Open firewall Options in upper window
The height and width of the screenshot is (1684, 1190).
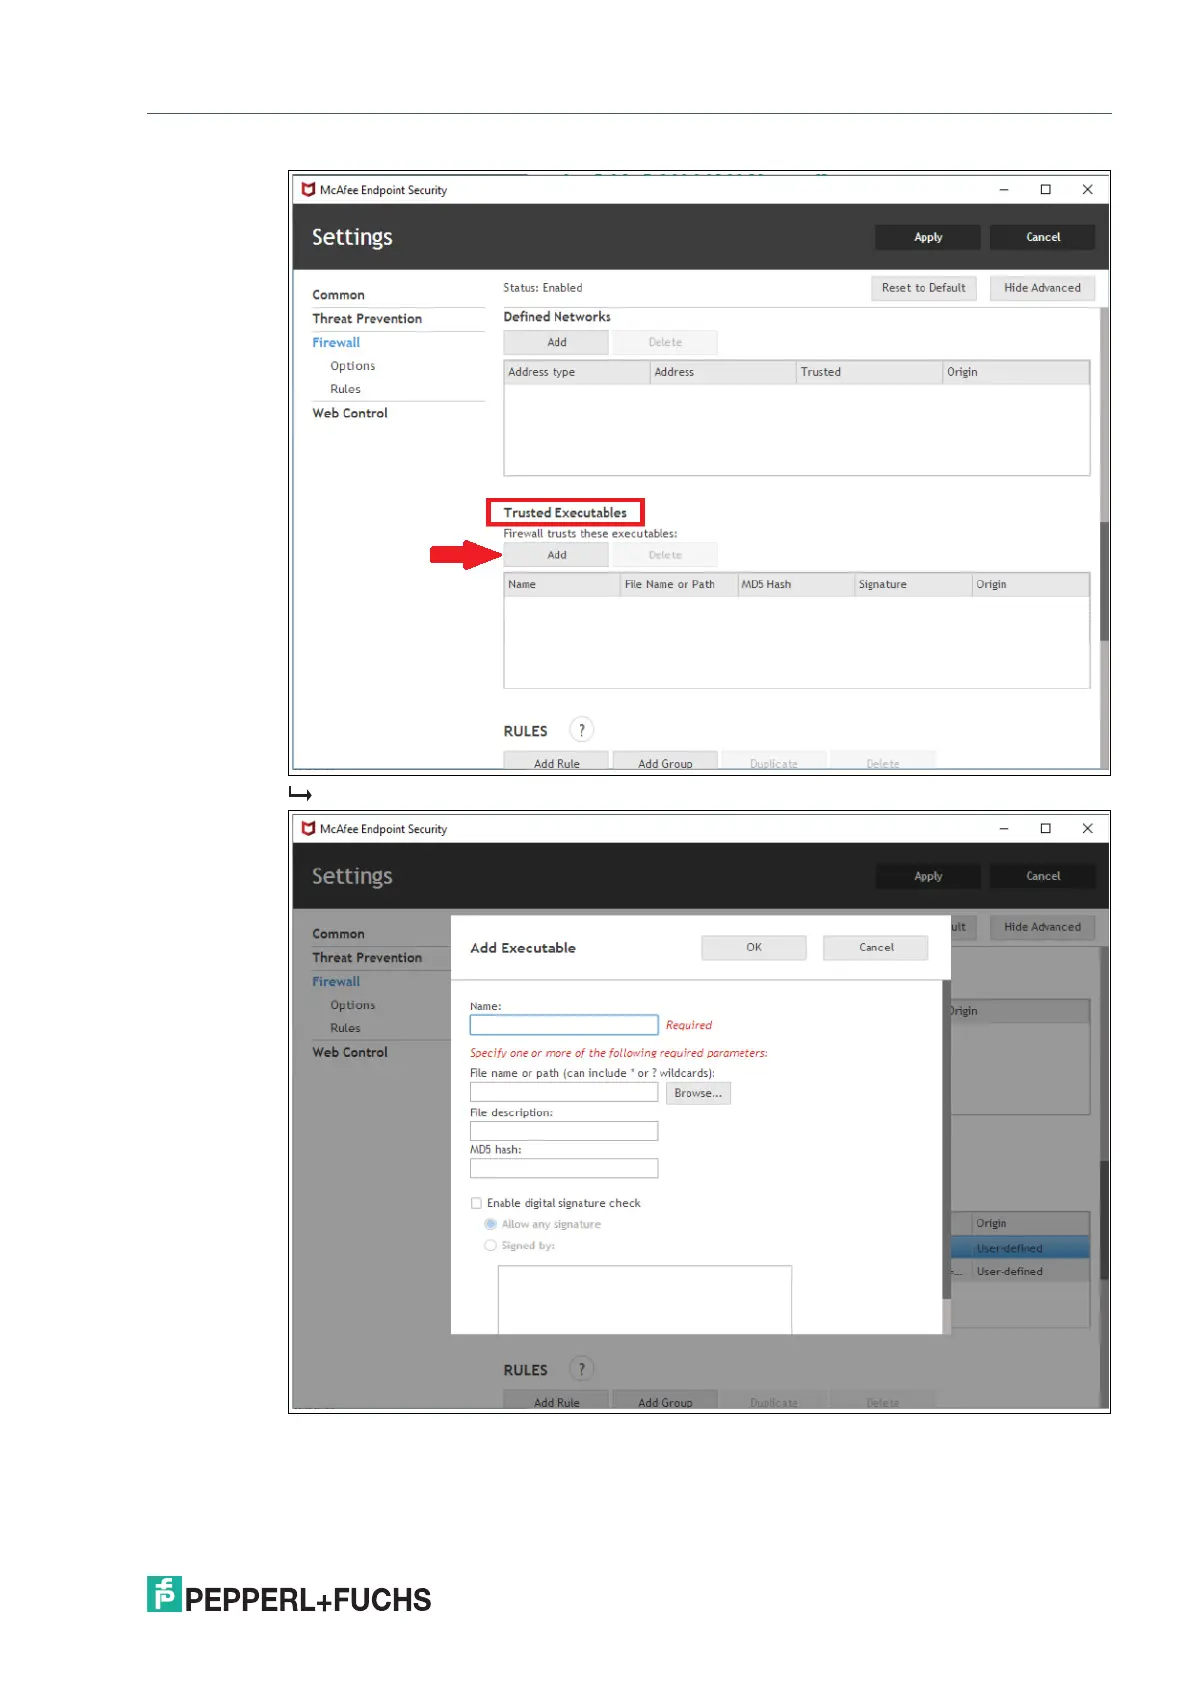[x=353, y=366]
